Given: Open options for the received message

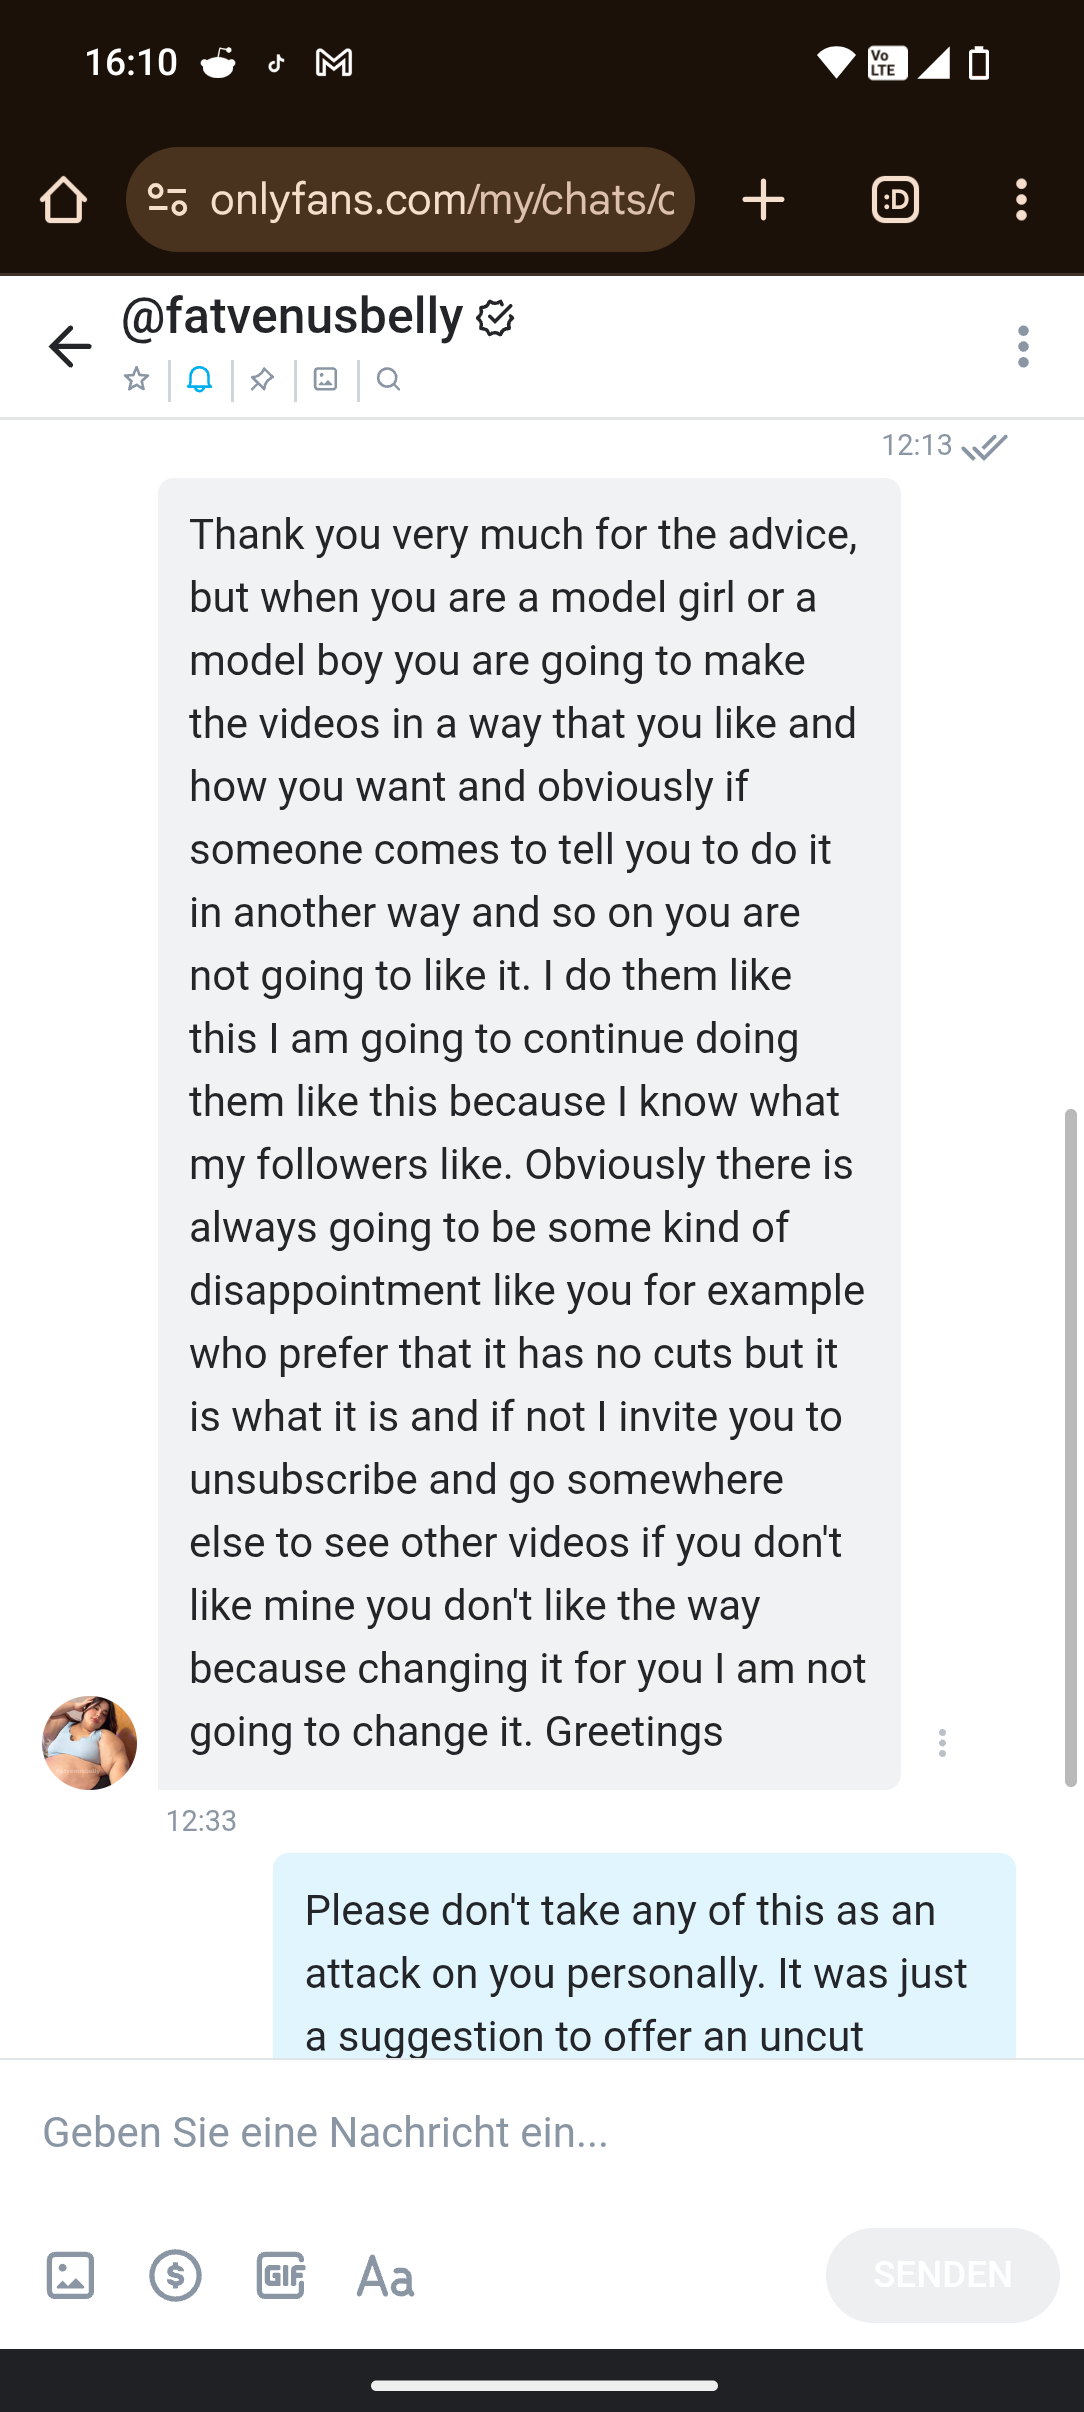Looking at the screenshot, I should coord(942,1743).
